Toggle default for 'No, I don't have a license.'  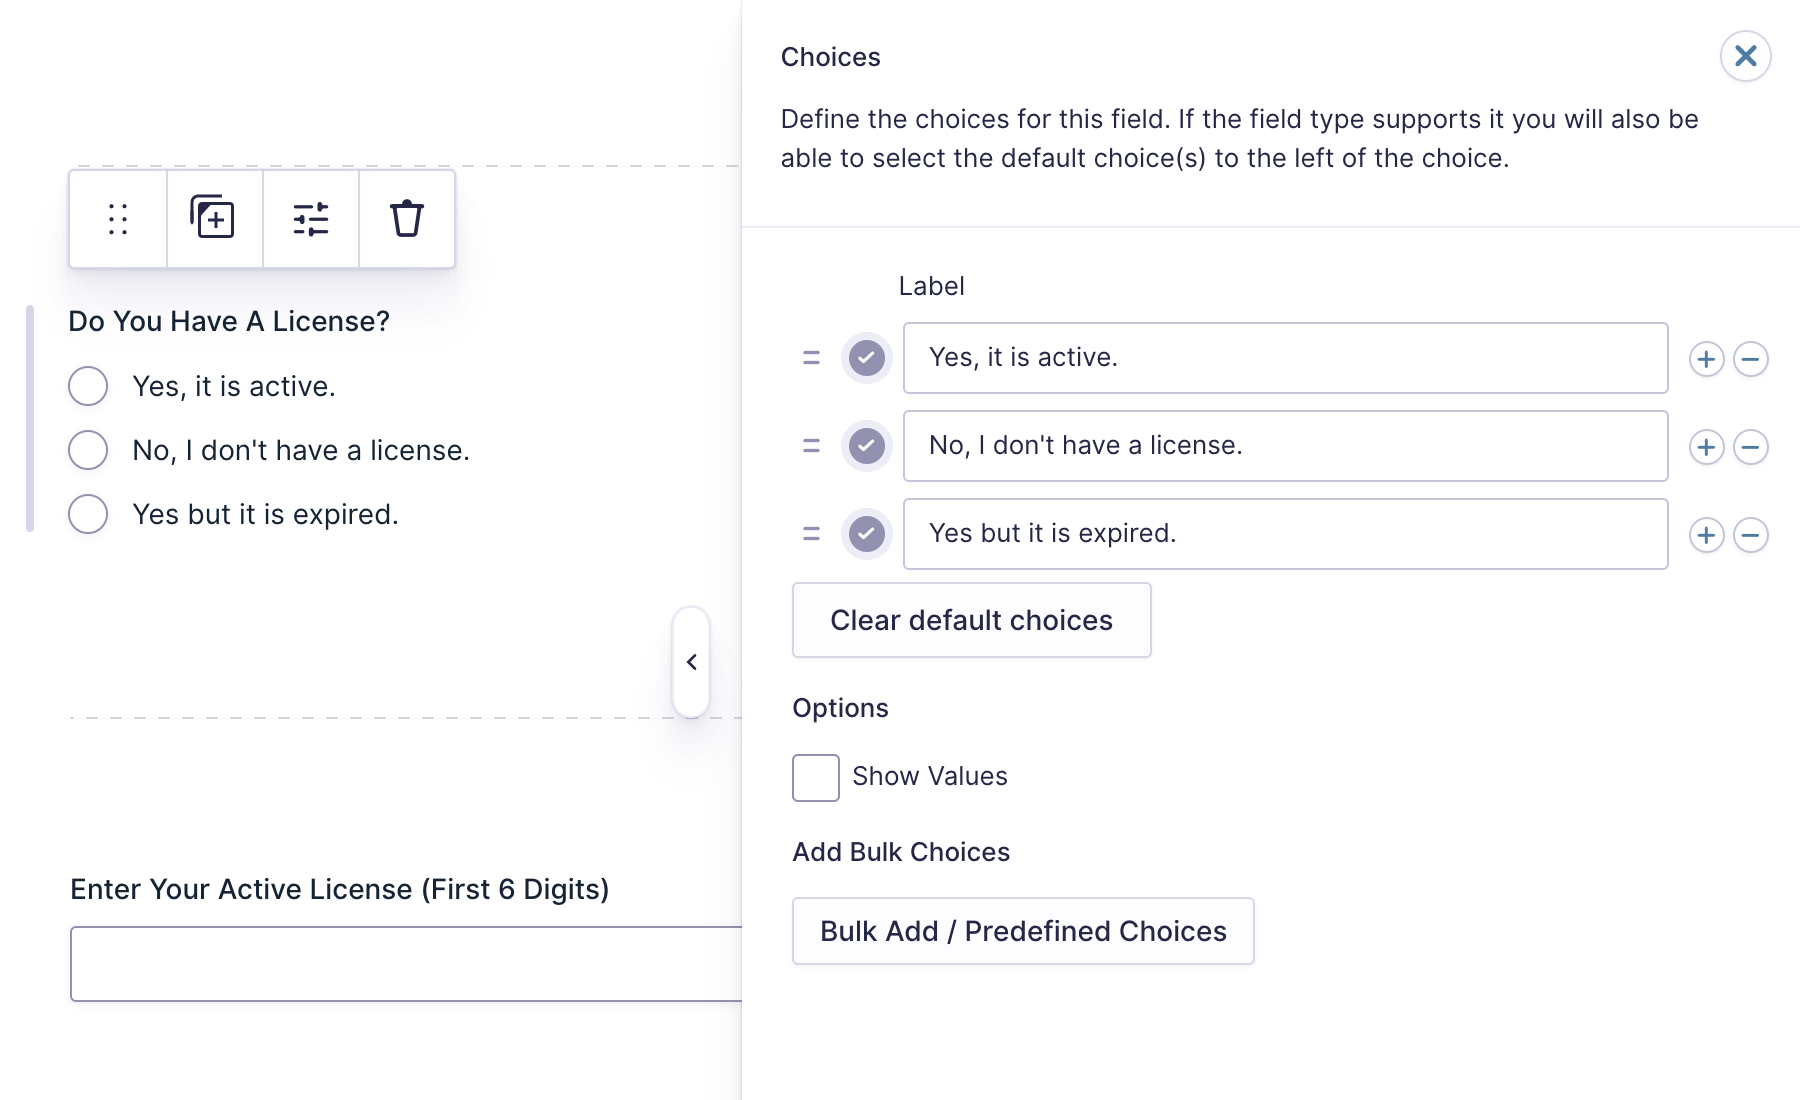[866, 446]
